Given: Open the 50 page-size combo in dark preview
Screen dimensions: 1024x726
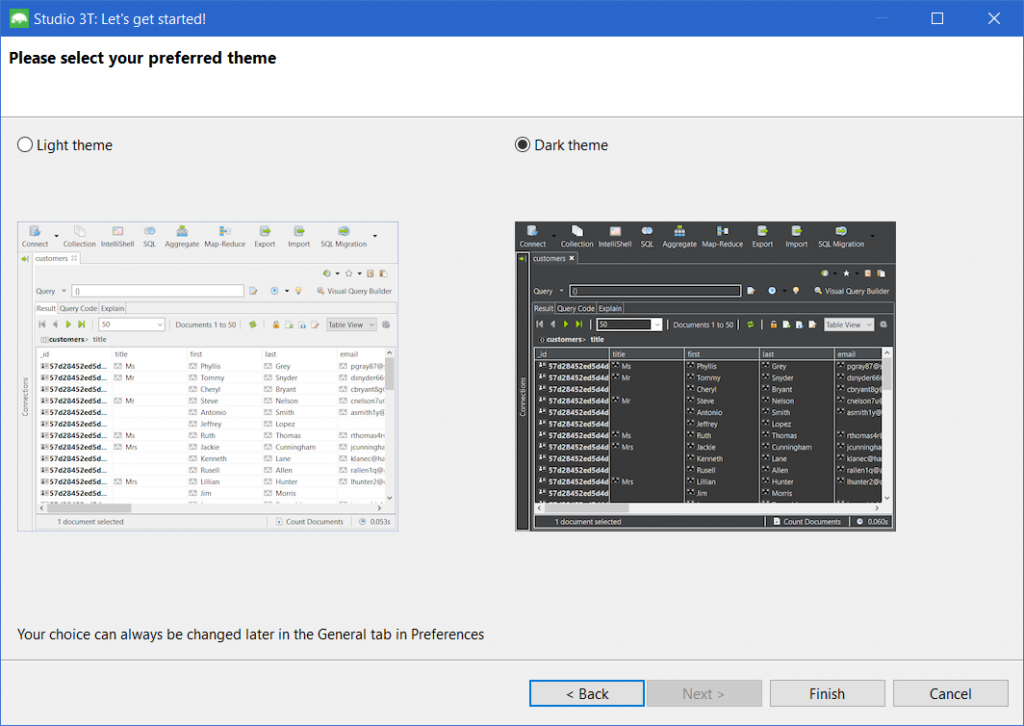Looking at the screenshot, I should (x=630, y=324).
